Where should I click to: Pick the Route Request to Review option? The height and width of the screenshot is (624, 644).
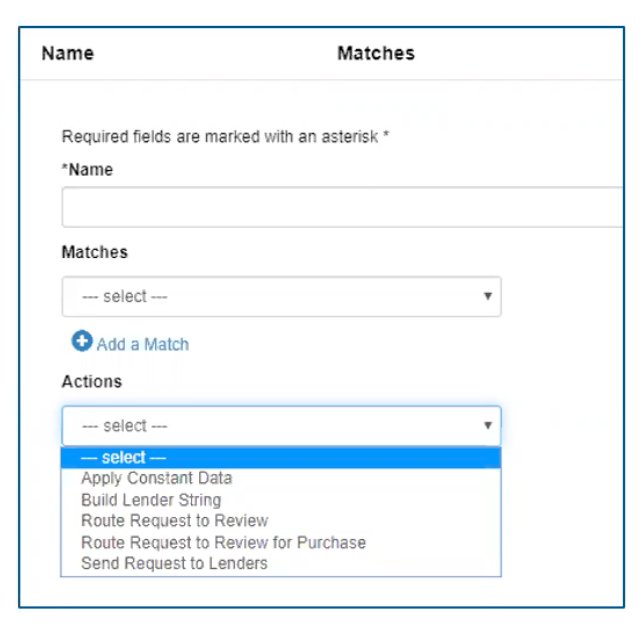tap(174, 521)
